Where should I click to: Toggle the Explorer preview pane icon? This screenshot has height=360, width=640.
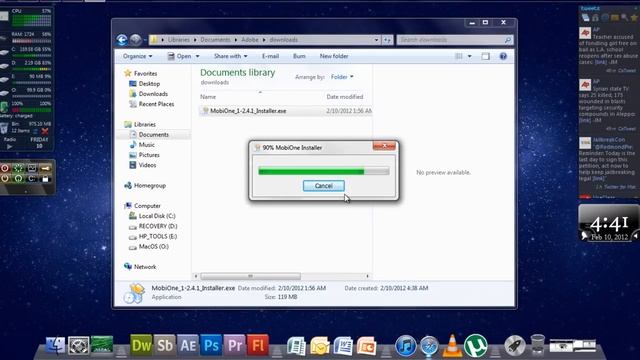(x=485, y=56)
